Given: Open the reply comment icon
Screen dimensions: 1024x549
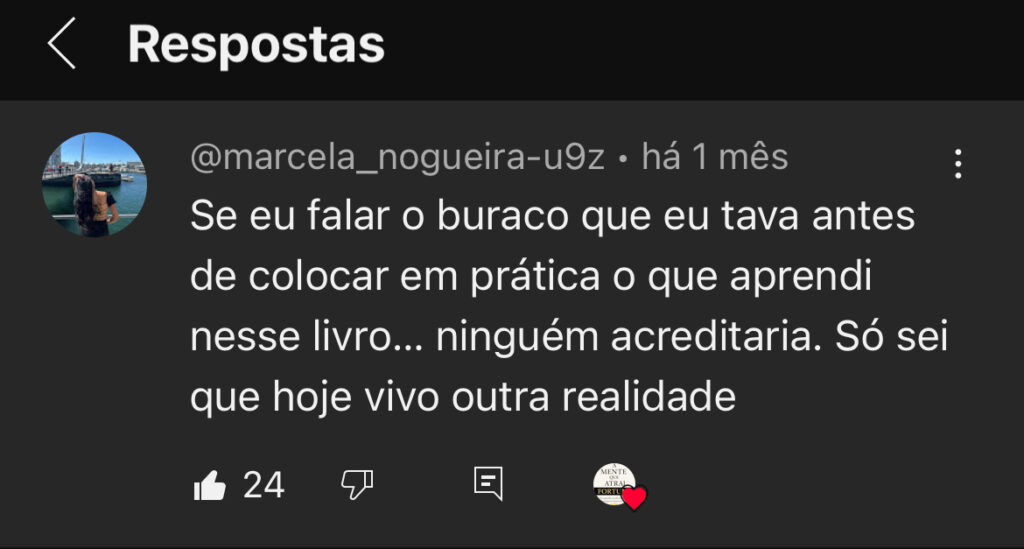Looking at the screenshot, I should [x=488, y=484].
